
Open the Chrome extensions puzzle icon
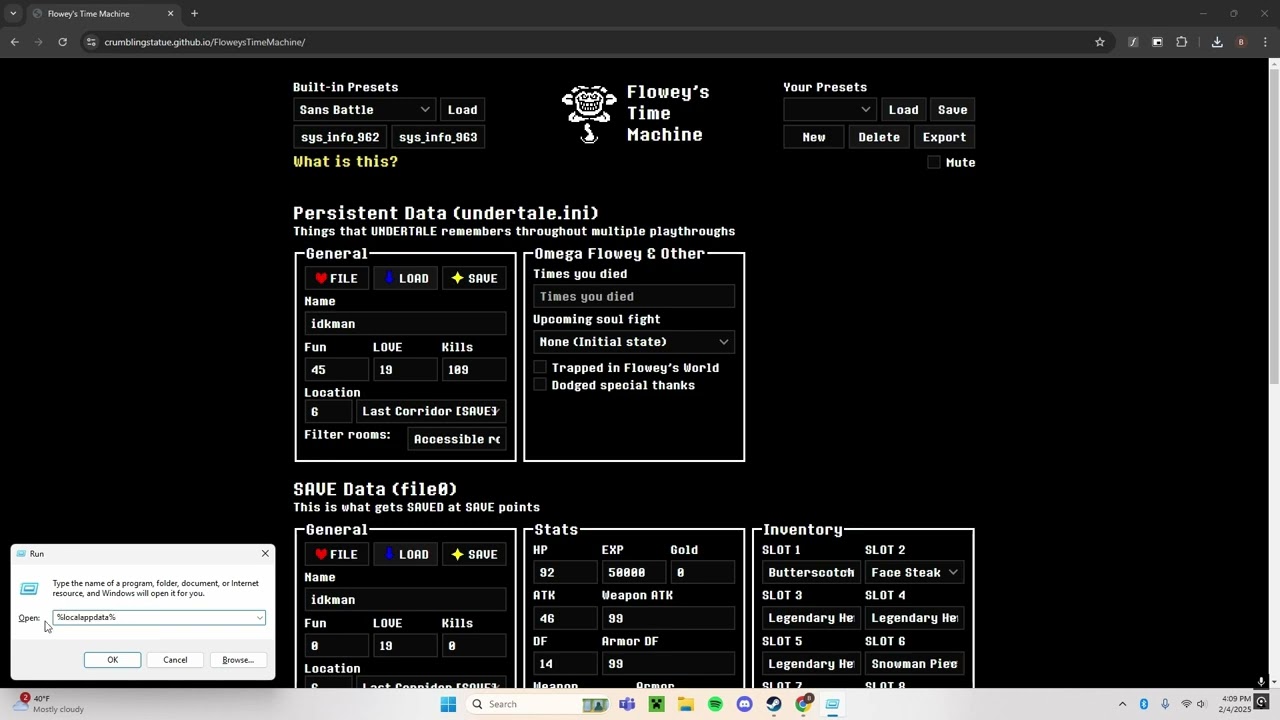(x=1182, y=42)
